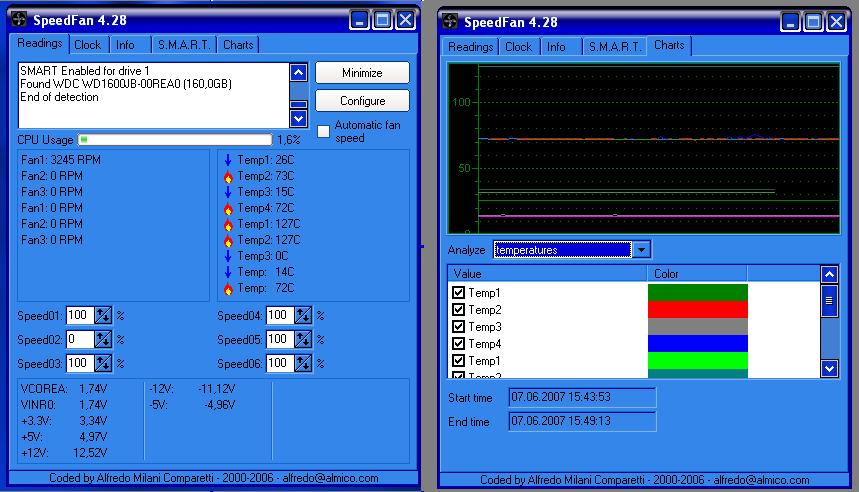Click the down arrow icon beside Temp: 14C
This screenshot has height=492, width=859.
tap(228, 272)
